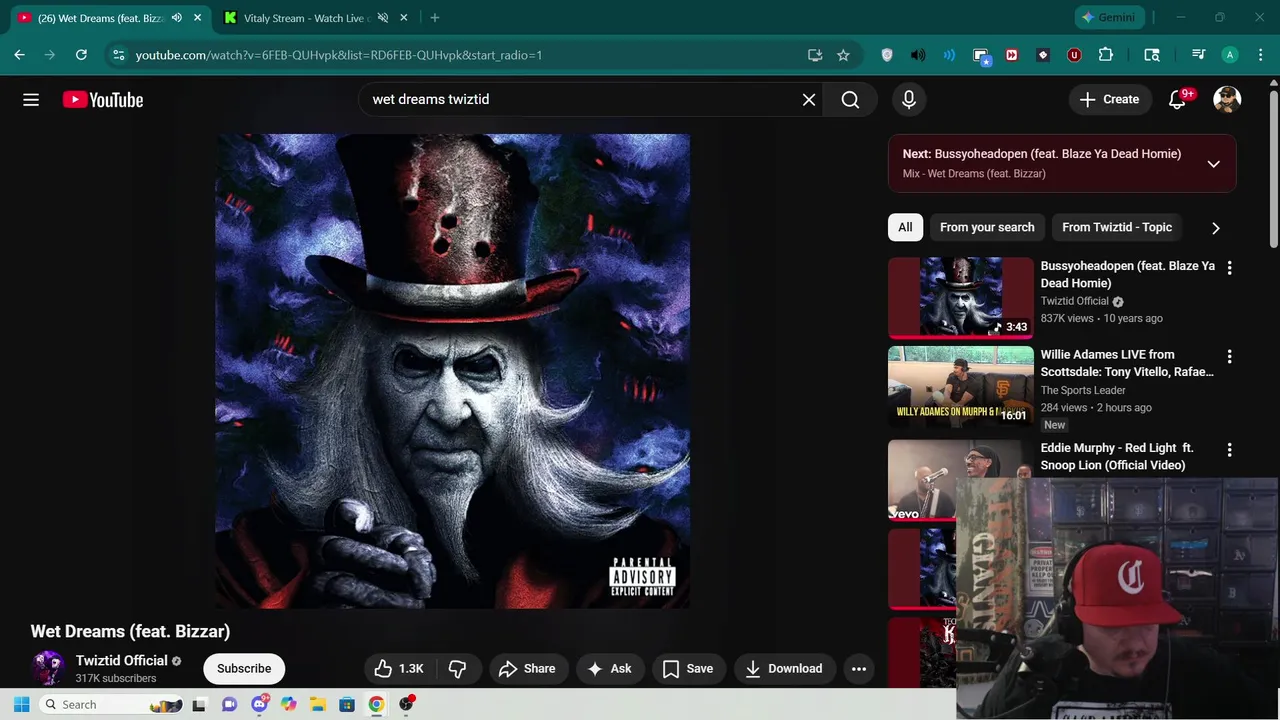1280x720 pixels.
Task: Open Chrome media controls icon
Action: 1198,55
